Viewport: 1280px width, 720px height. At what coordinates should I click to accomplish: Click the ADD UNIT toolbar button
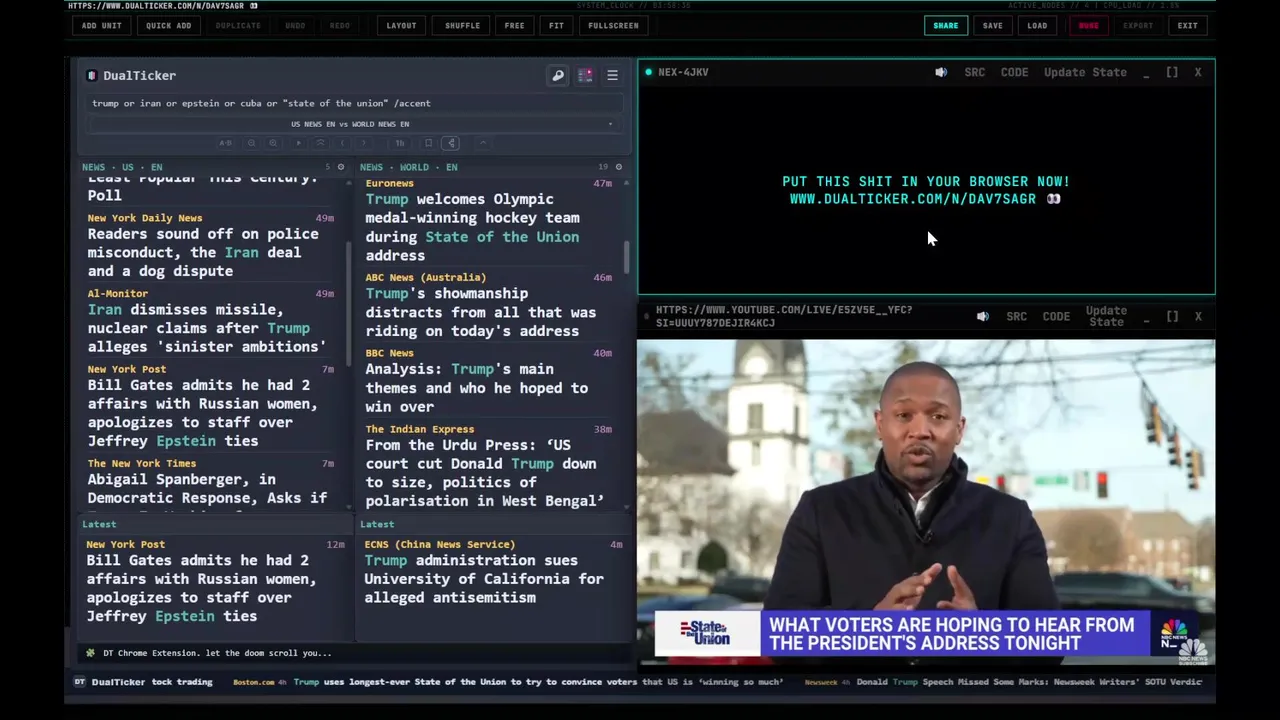[x=101, y=25]
